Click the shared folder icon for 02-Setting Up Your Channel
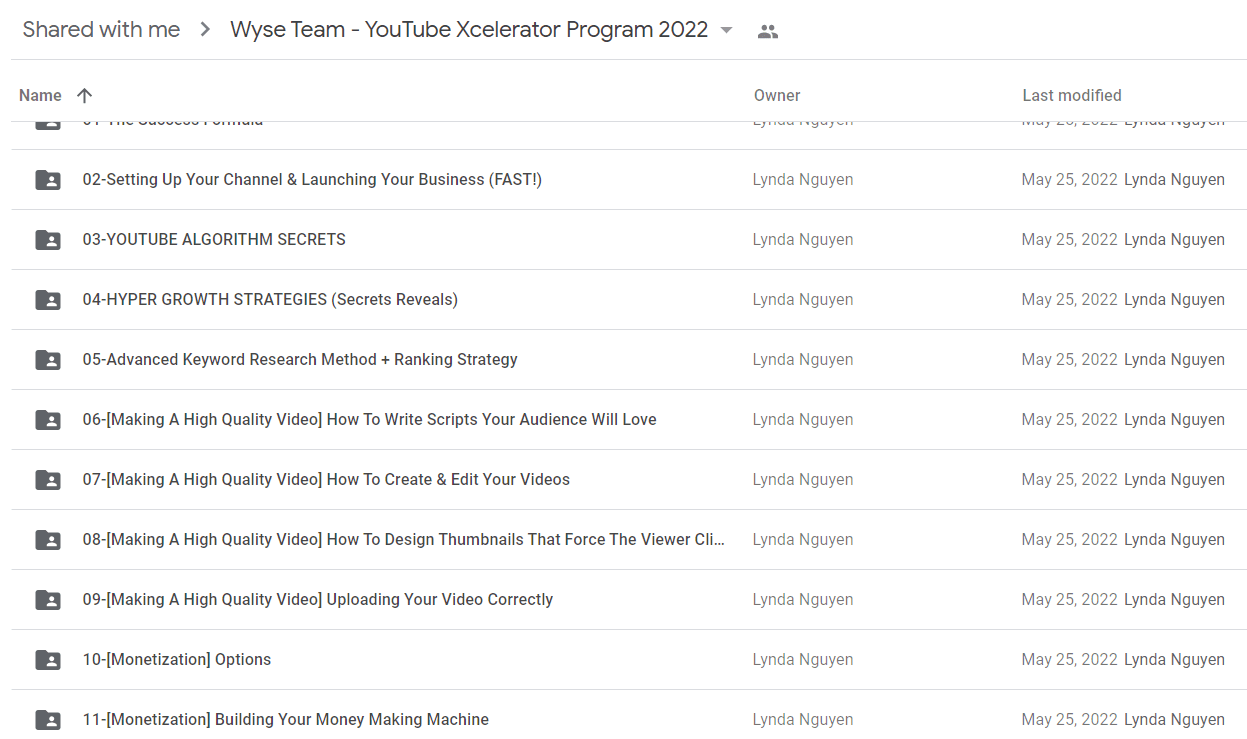This screenshot has width=1247, height=739. coord(47,180)
